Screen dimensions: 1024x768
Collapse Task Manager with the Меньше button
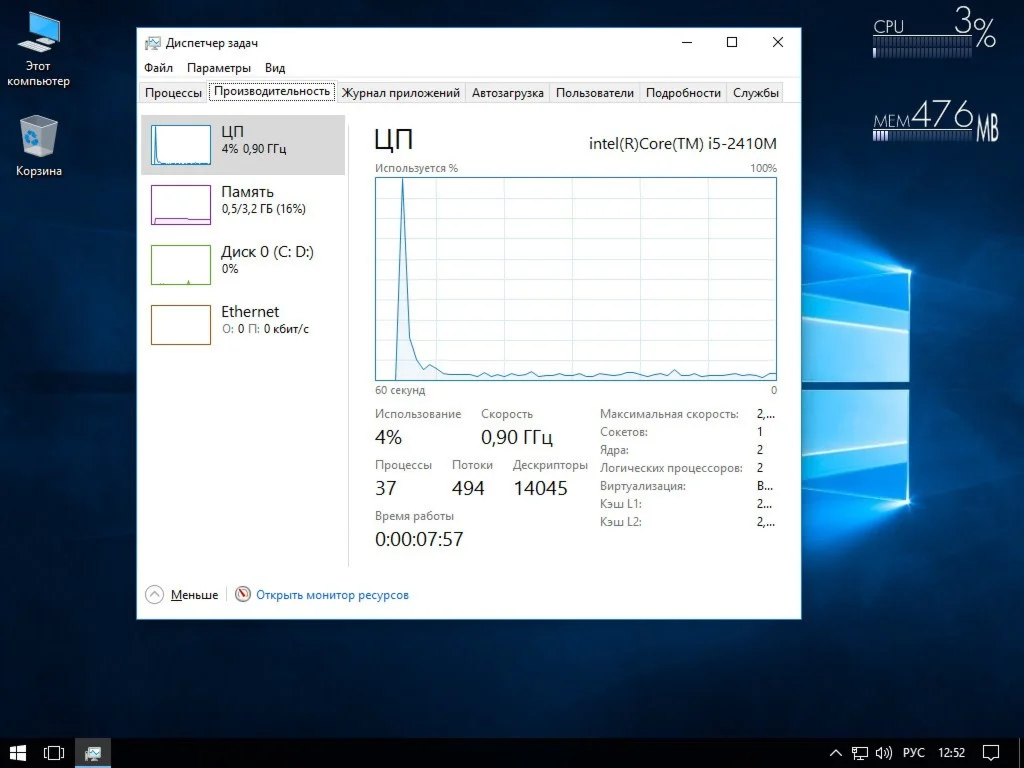coord(183,595)
